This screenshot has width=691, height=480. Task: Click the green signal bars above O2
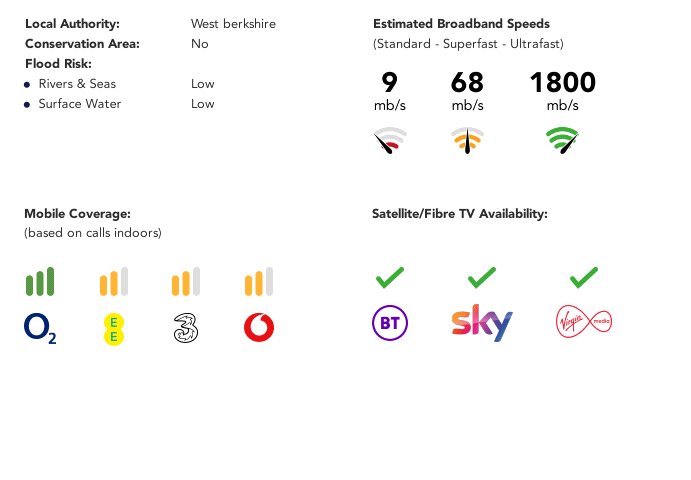(40, 281)
